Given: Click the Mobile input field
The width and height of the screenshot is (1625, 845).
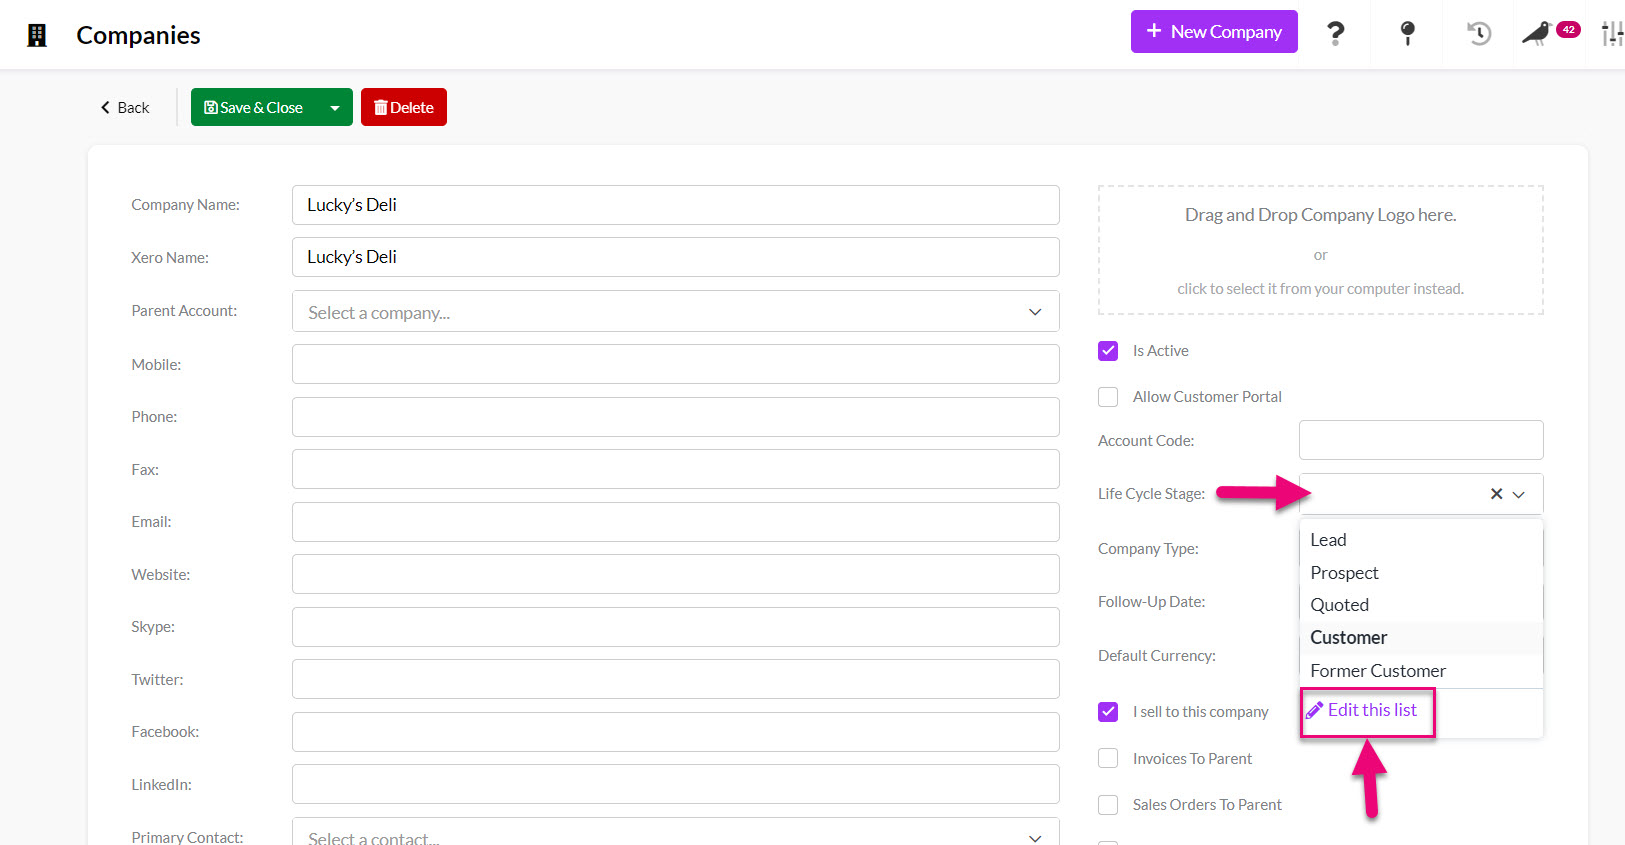Looking at the screenshot, I should 676,364.
